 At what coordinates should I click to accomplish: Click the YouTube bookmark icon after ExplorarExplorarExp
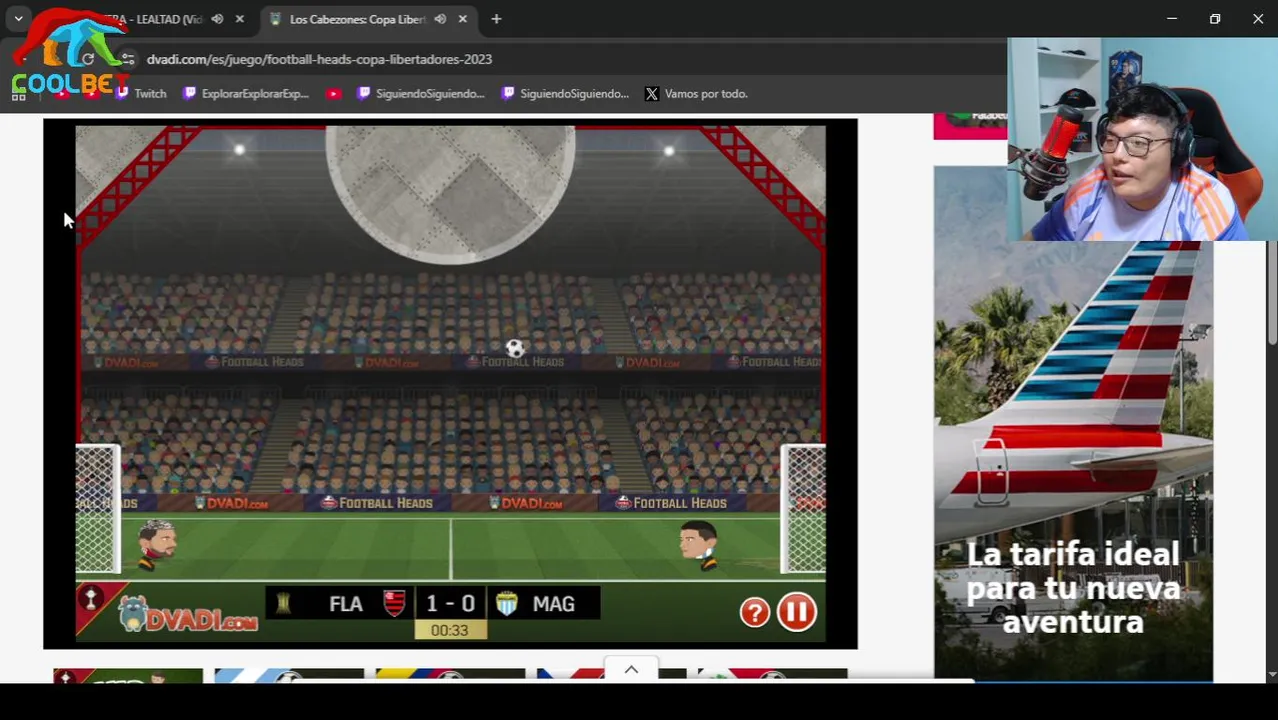[334, 93]
